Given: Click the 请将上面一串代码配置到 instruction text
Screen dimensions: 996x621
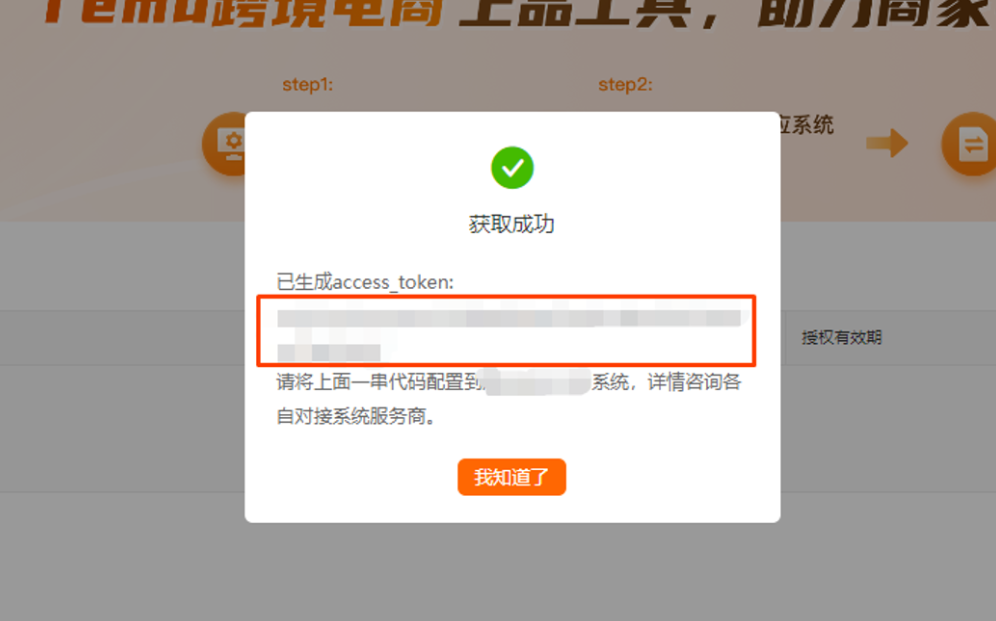Looking at the screenshot, I should 380,382.
